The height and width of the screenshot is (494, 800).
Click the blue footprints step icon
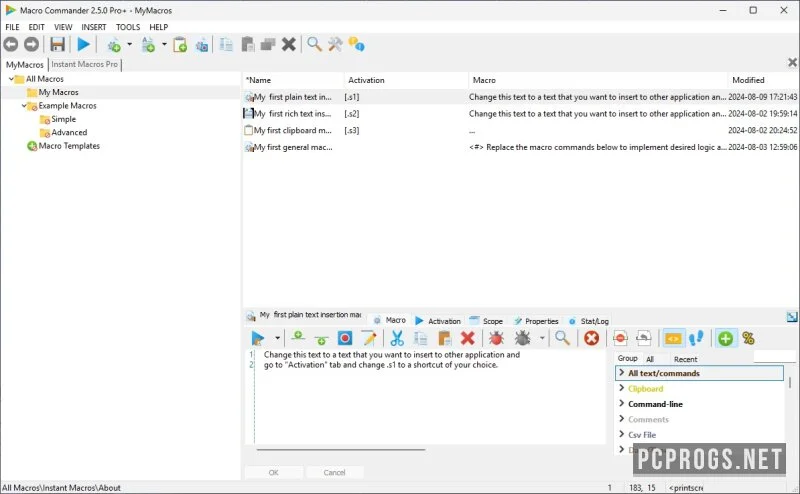[x=696, y=338]
